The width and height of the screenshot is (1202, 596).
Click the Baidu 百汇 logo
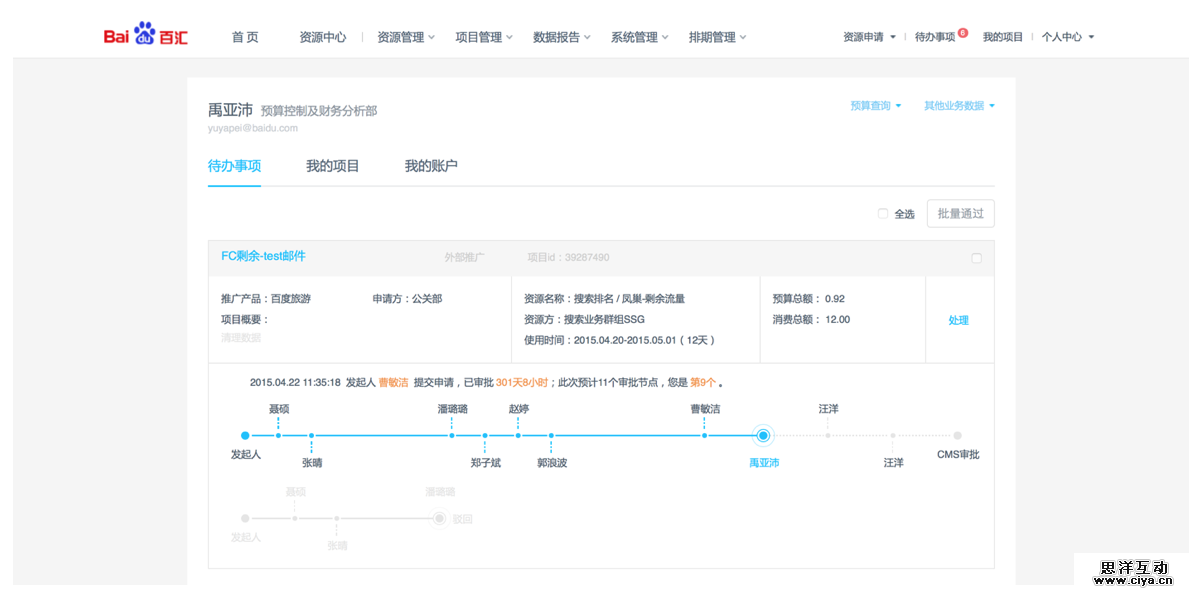click(146, 36)
